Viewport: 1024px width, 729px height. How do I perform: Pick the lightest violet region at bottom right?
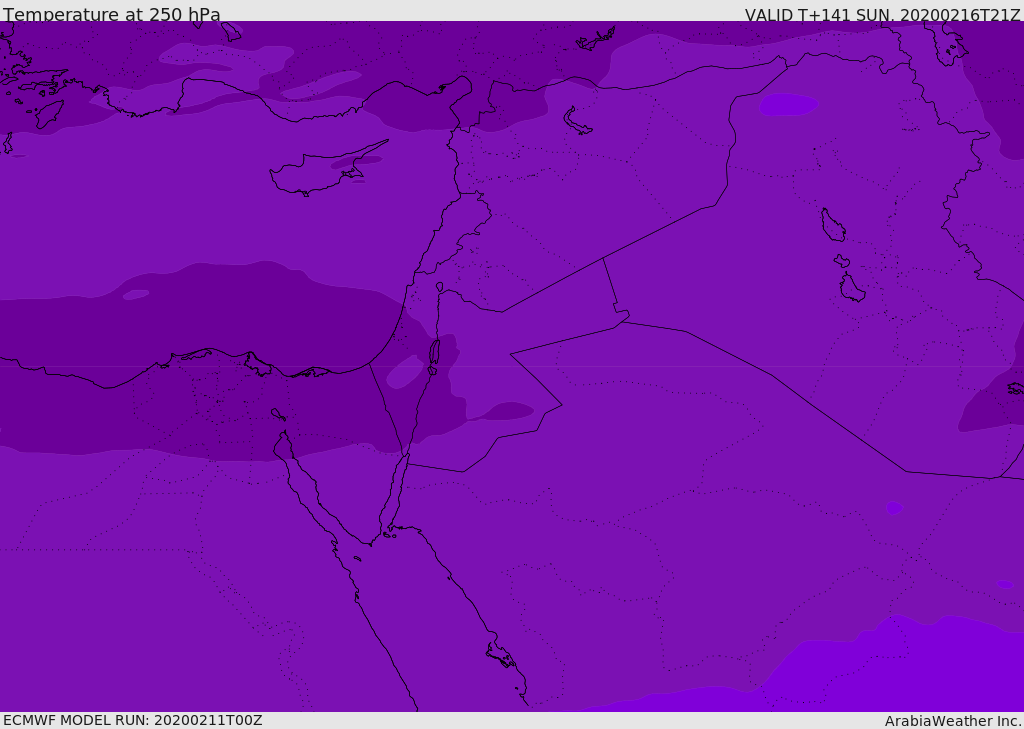(x=900, y=670)
